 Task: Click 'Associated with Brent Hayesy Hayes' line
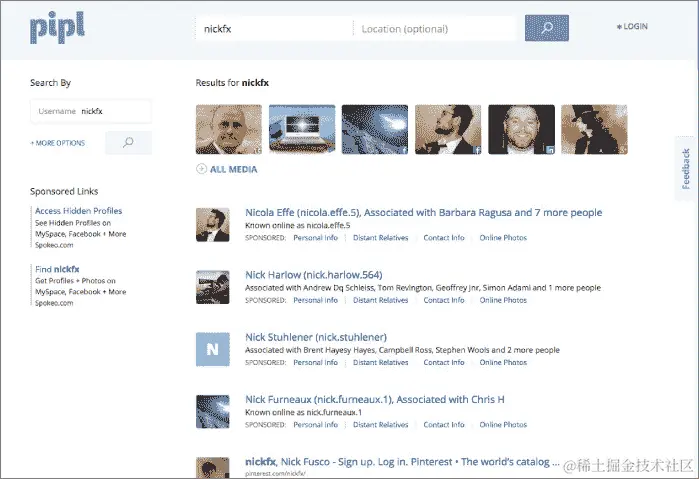(x=402, y=350)
